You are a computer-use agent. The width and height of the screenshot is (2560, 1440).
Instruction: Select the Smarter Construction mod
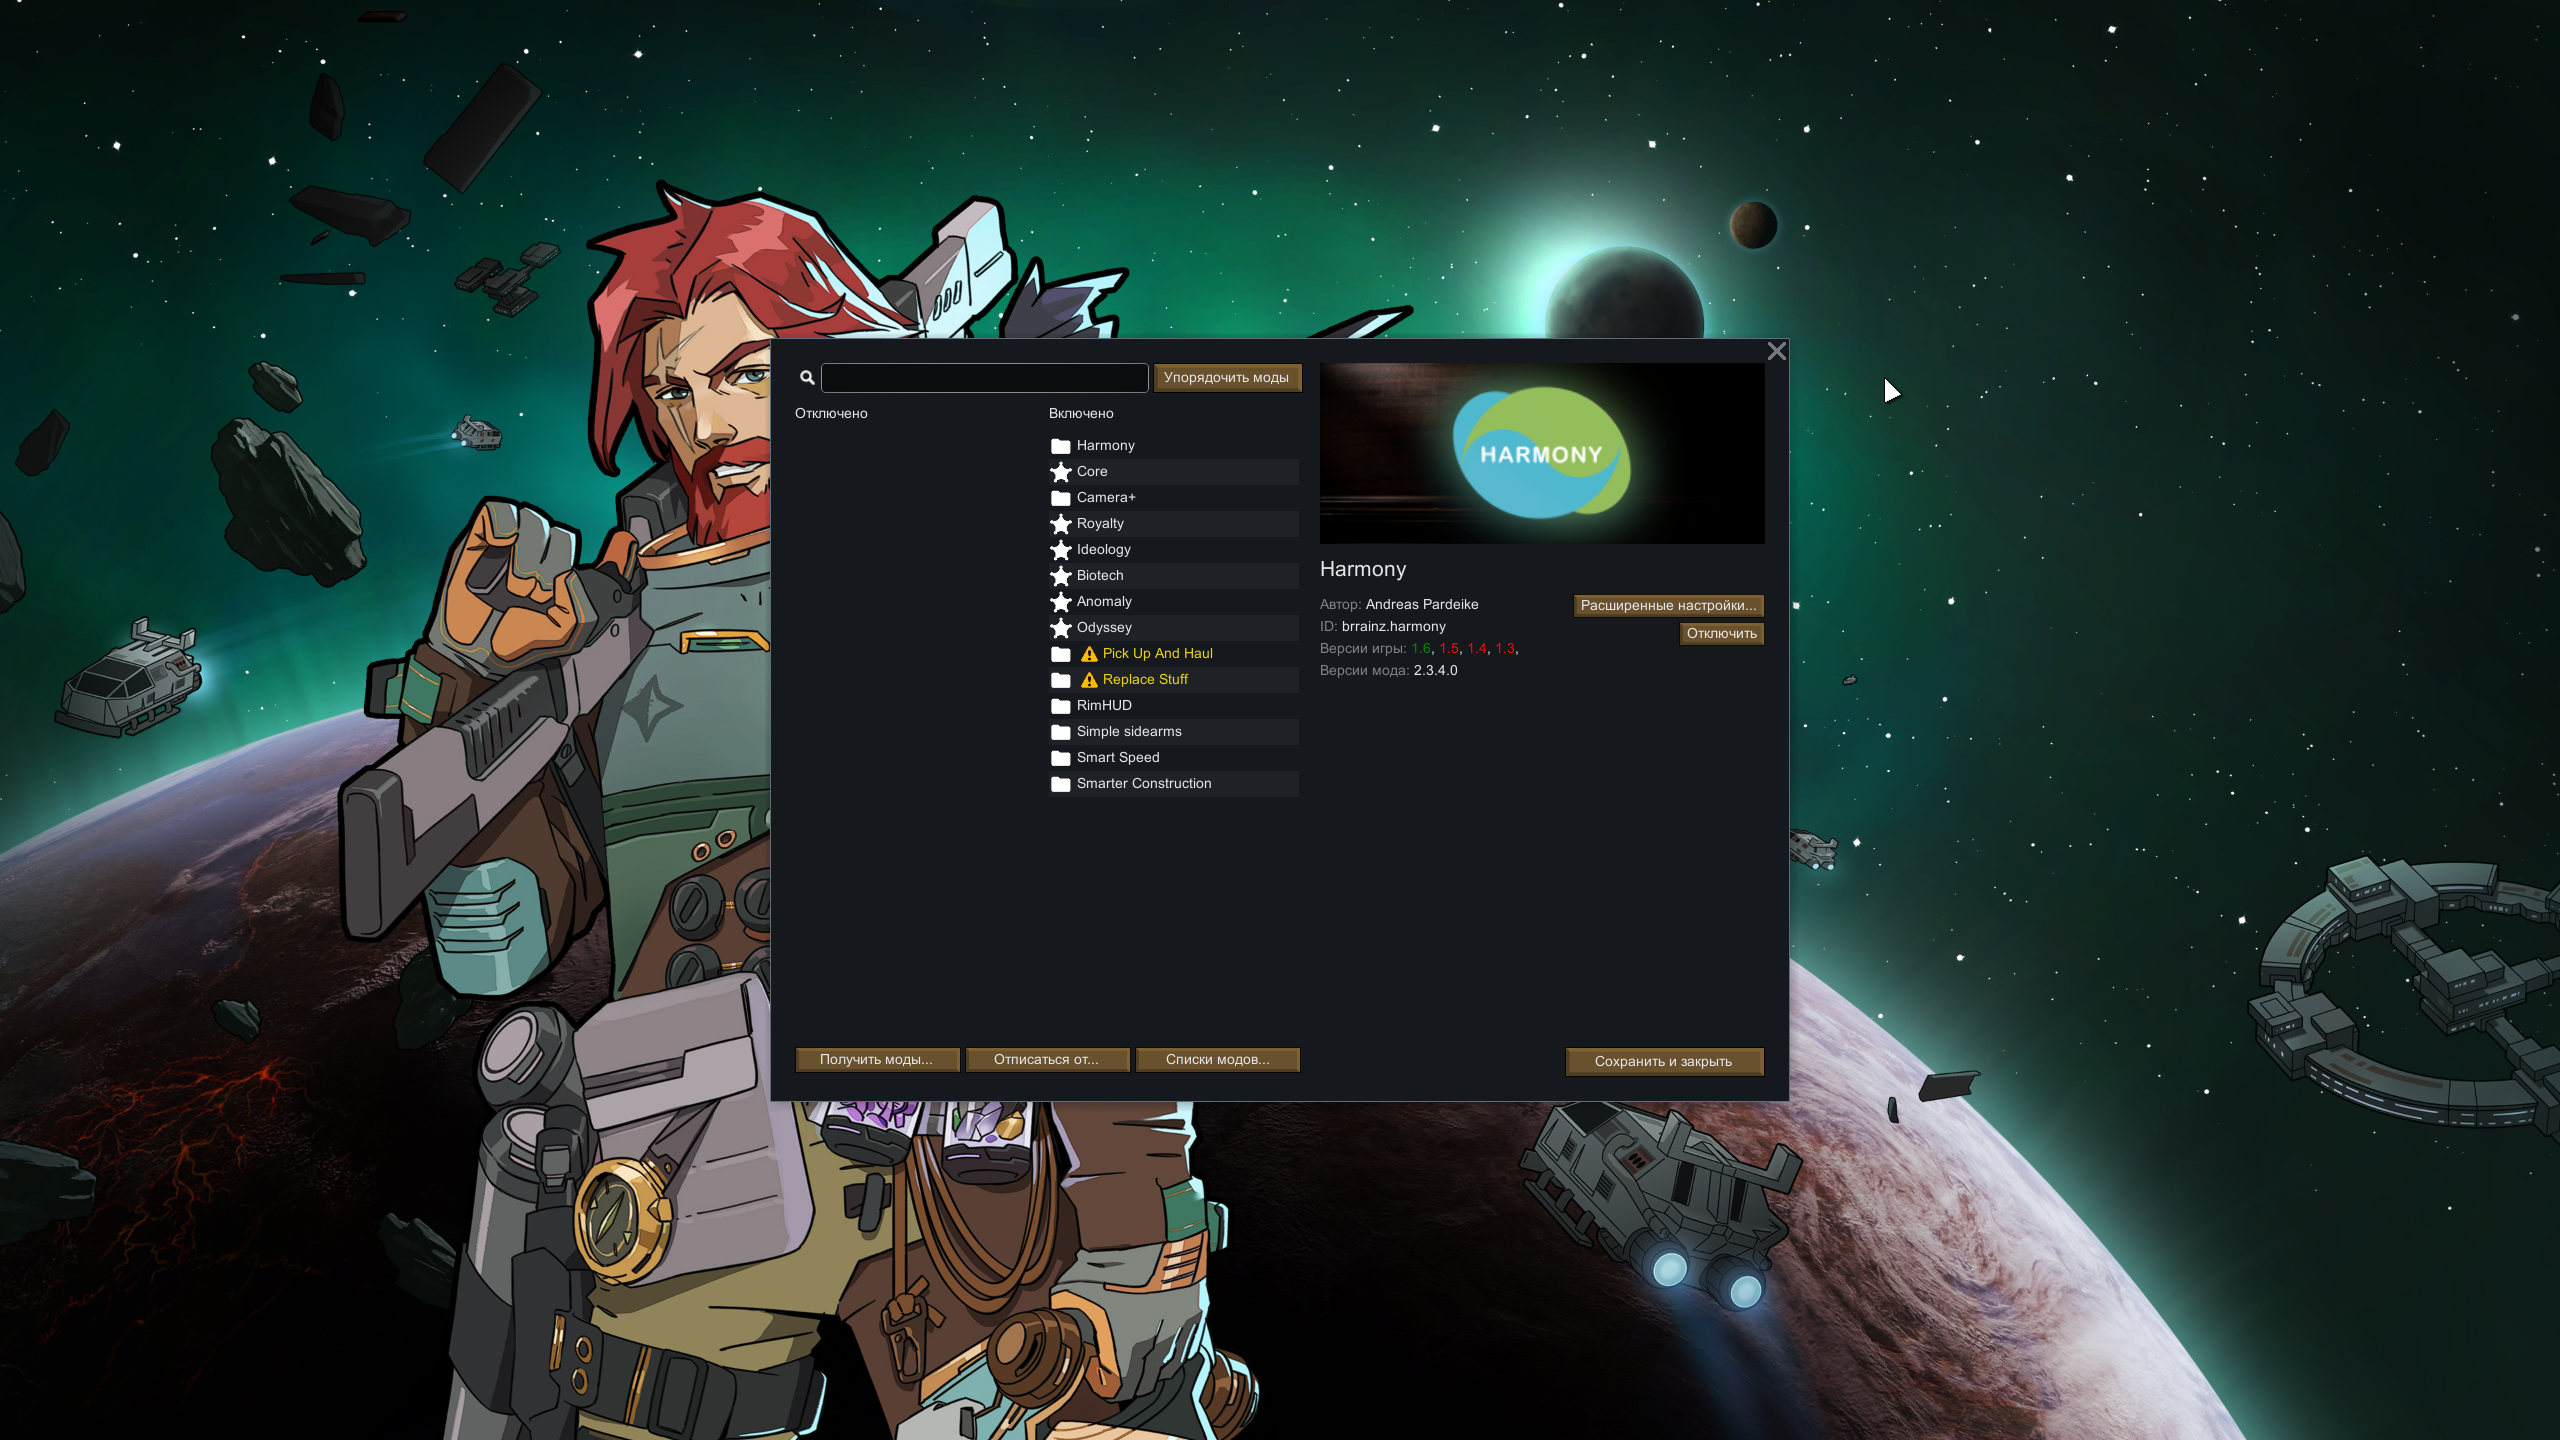pyautogui.click(x=1143, y=784)
